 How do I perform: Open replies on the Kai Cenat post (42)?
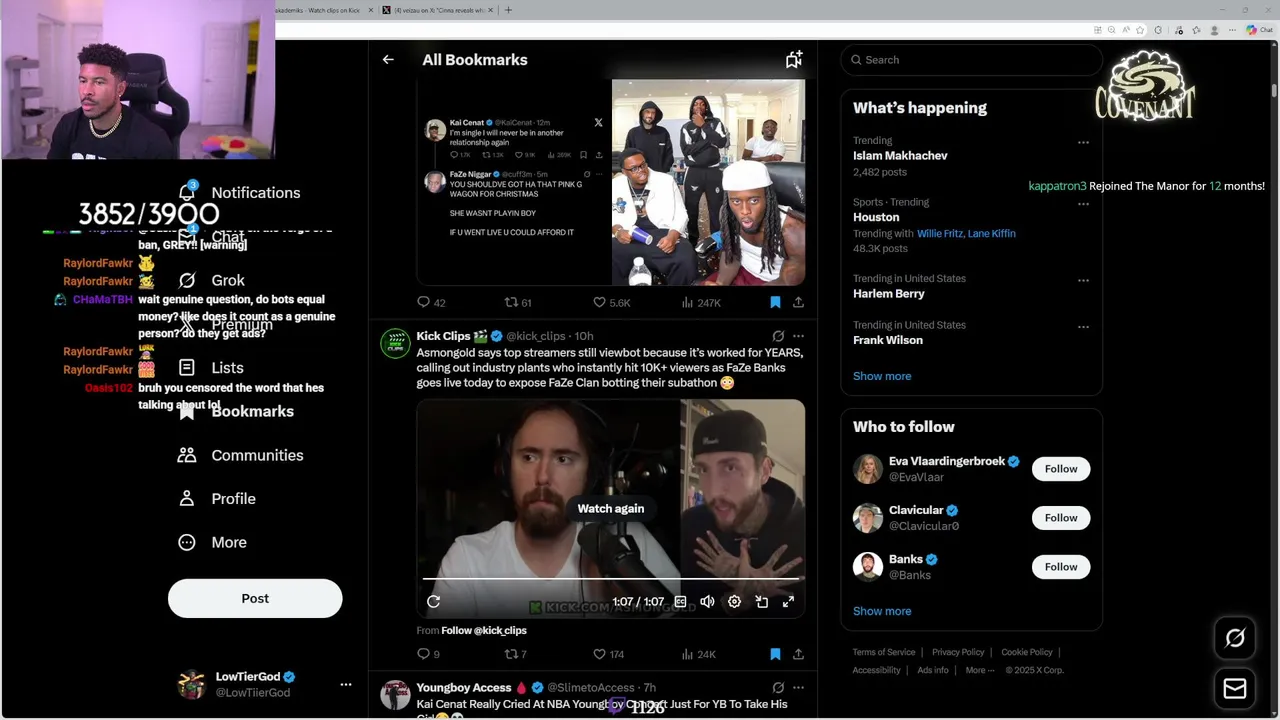431,302
